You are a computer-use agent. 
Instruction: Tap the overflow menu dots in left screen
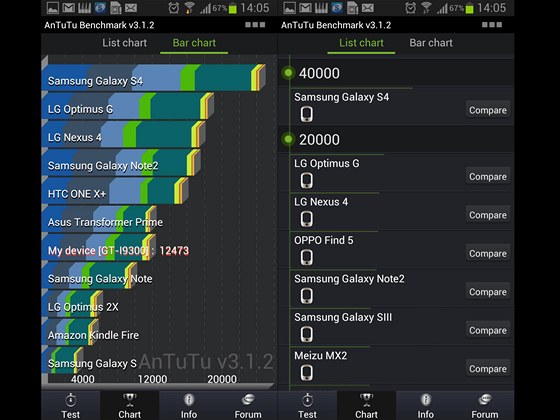coord(255,25)
